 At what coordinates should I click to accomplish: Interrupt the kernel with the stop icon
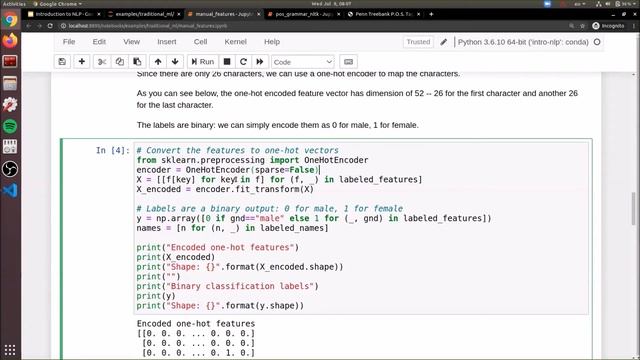click(x=227, y=62)
